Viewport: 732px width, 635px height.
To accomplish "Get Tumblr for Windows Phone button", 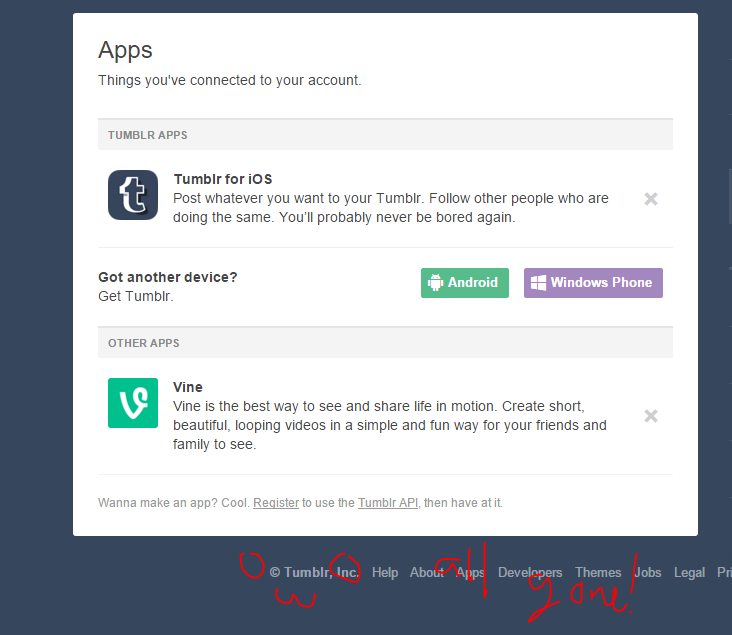I will point(593,283).
